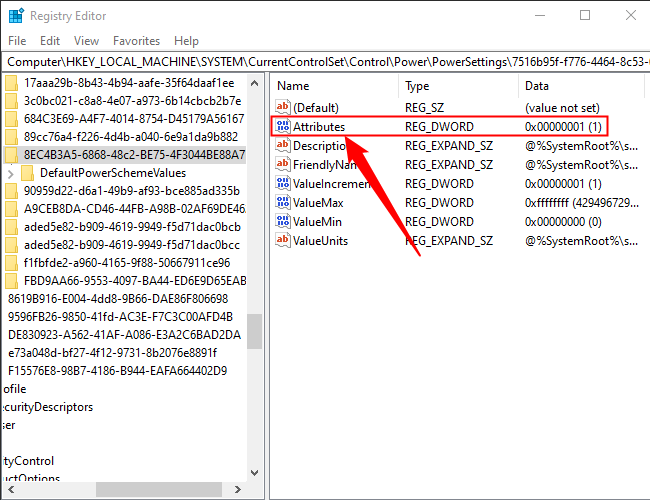650x500 pixels.
Task: Click folder icon of key aded5e82-b909-4619-9949-f5d71dac0bcb
Action: pyautogui.click(x=12, y=227)
